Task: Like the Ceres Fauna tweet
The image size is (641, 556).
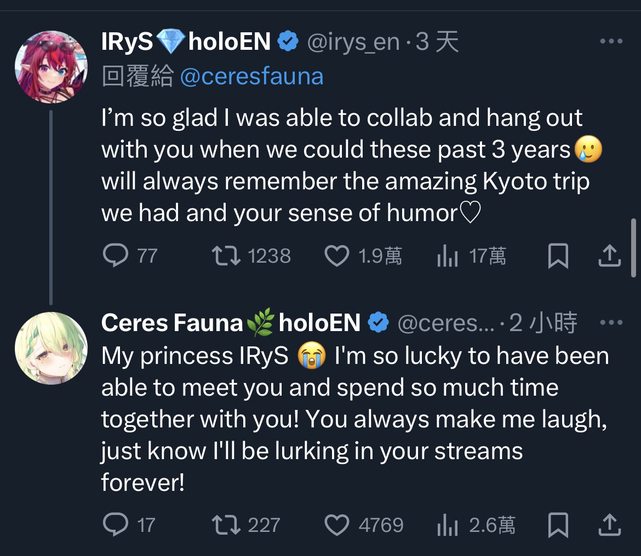Action: pyautogui.click(x=336, y=524)
